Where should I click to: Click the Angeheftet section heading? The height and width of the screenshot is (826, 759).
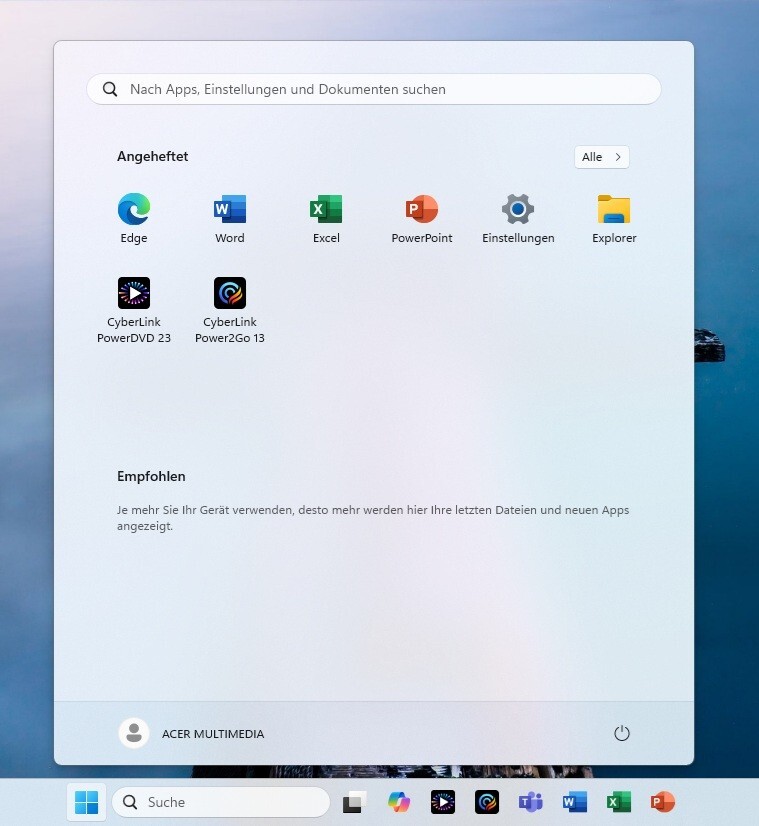(153, 156)
